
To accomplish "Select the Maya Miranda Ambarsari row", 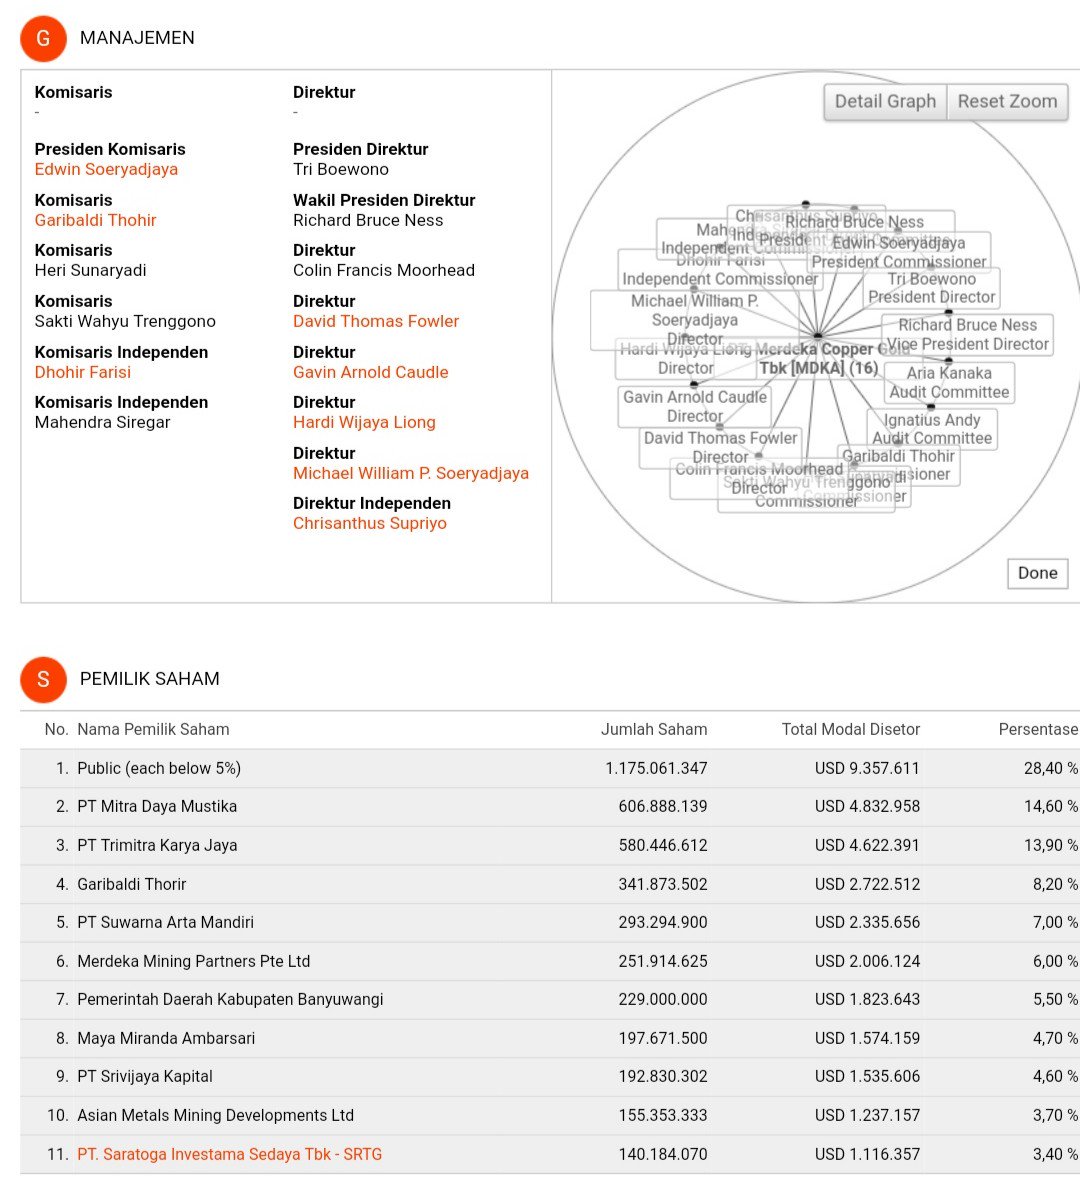I will tap(550, 1039).
